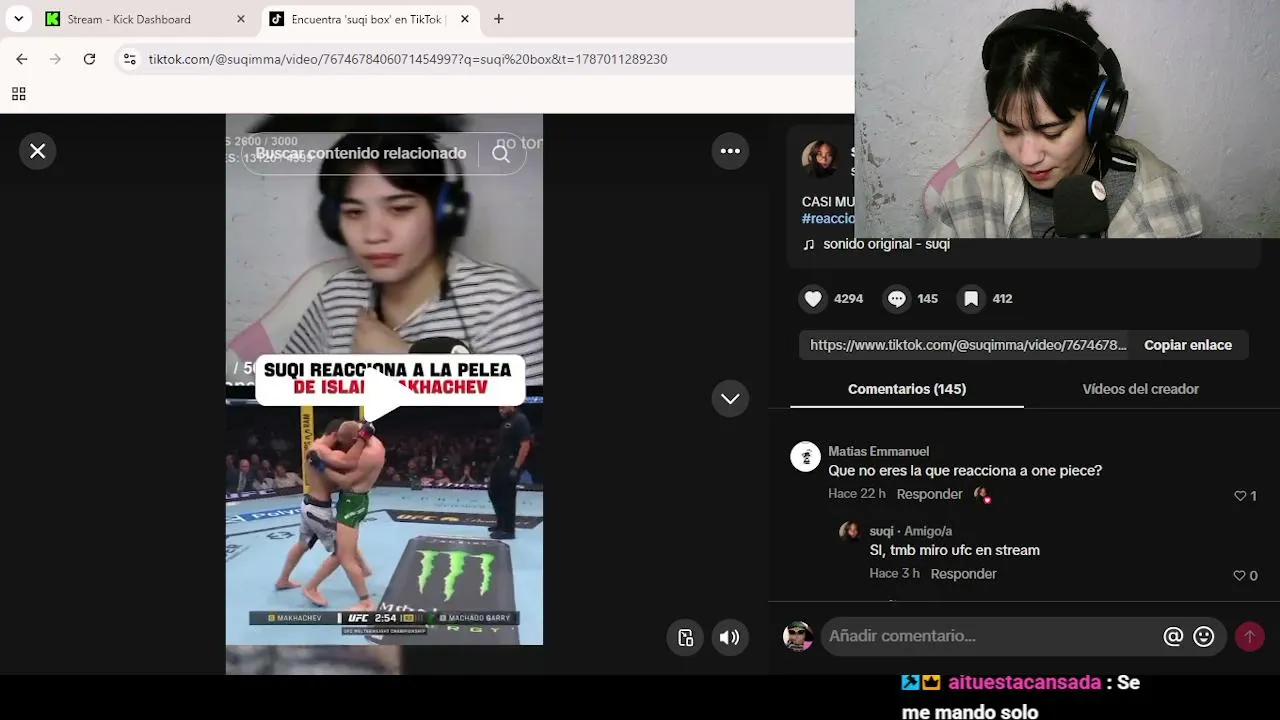The width and height of the screenshot is (1280, 720).
Task: Toggle auto-scroll icon beside the volume button
Action: [x=685, y=637]
